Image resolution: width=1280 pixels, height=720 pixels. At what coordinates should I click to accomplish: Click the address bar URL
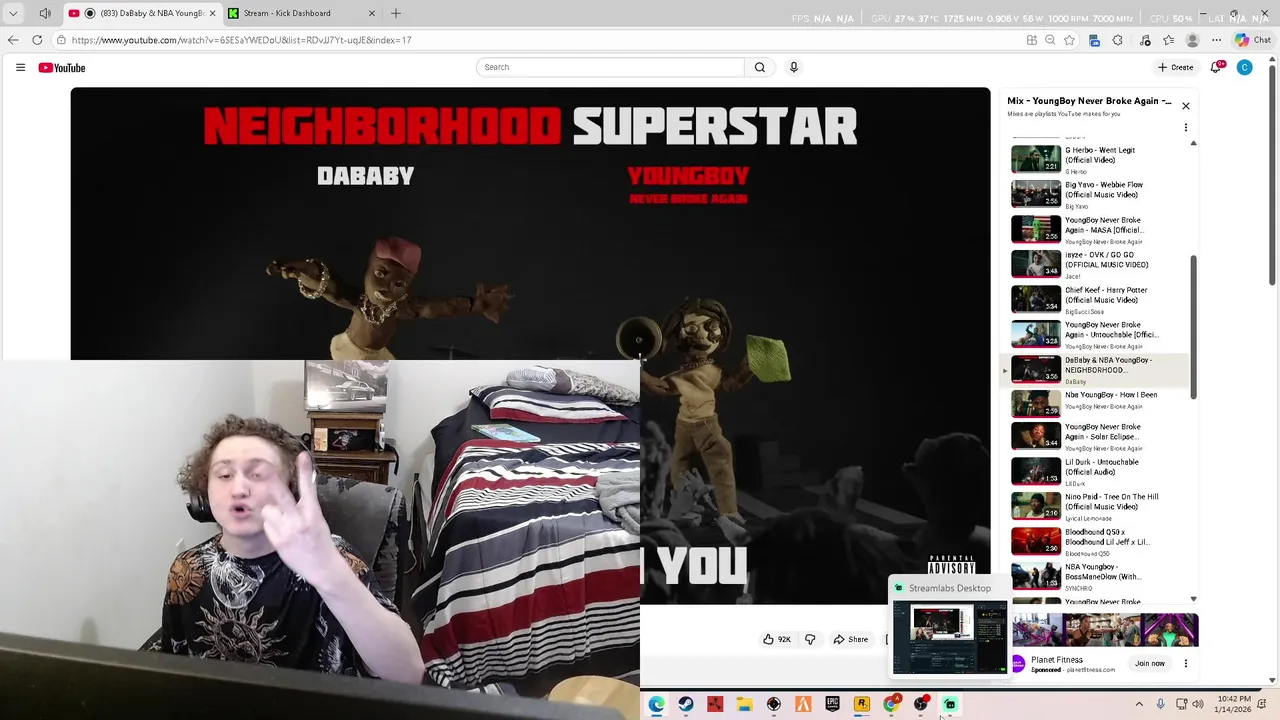pos(241,40)
